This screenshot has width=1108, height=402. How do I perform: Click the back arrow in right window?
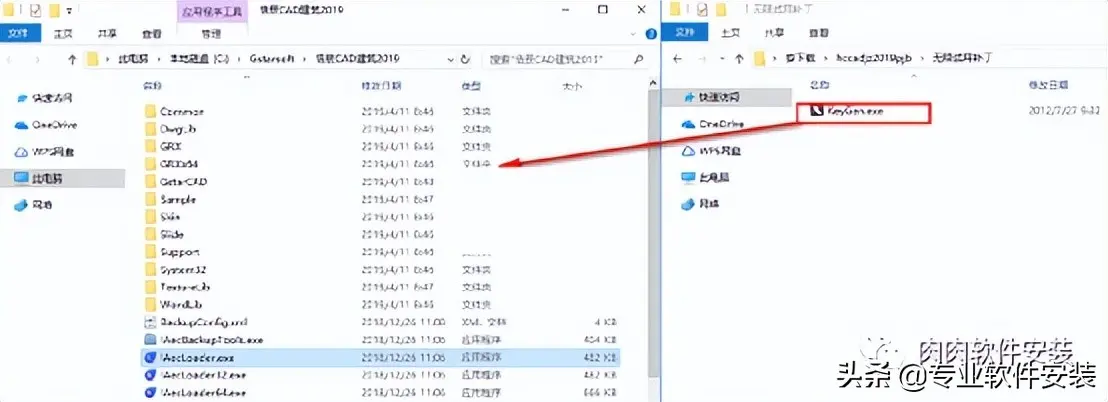pos(678,58)
